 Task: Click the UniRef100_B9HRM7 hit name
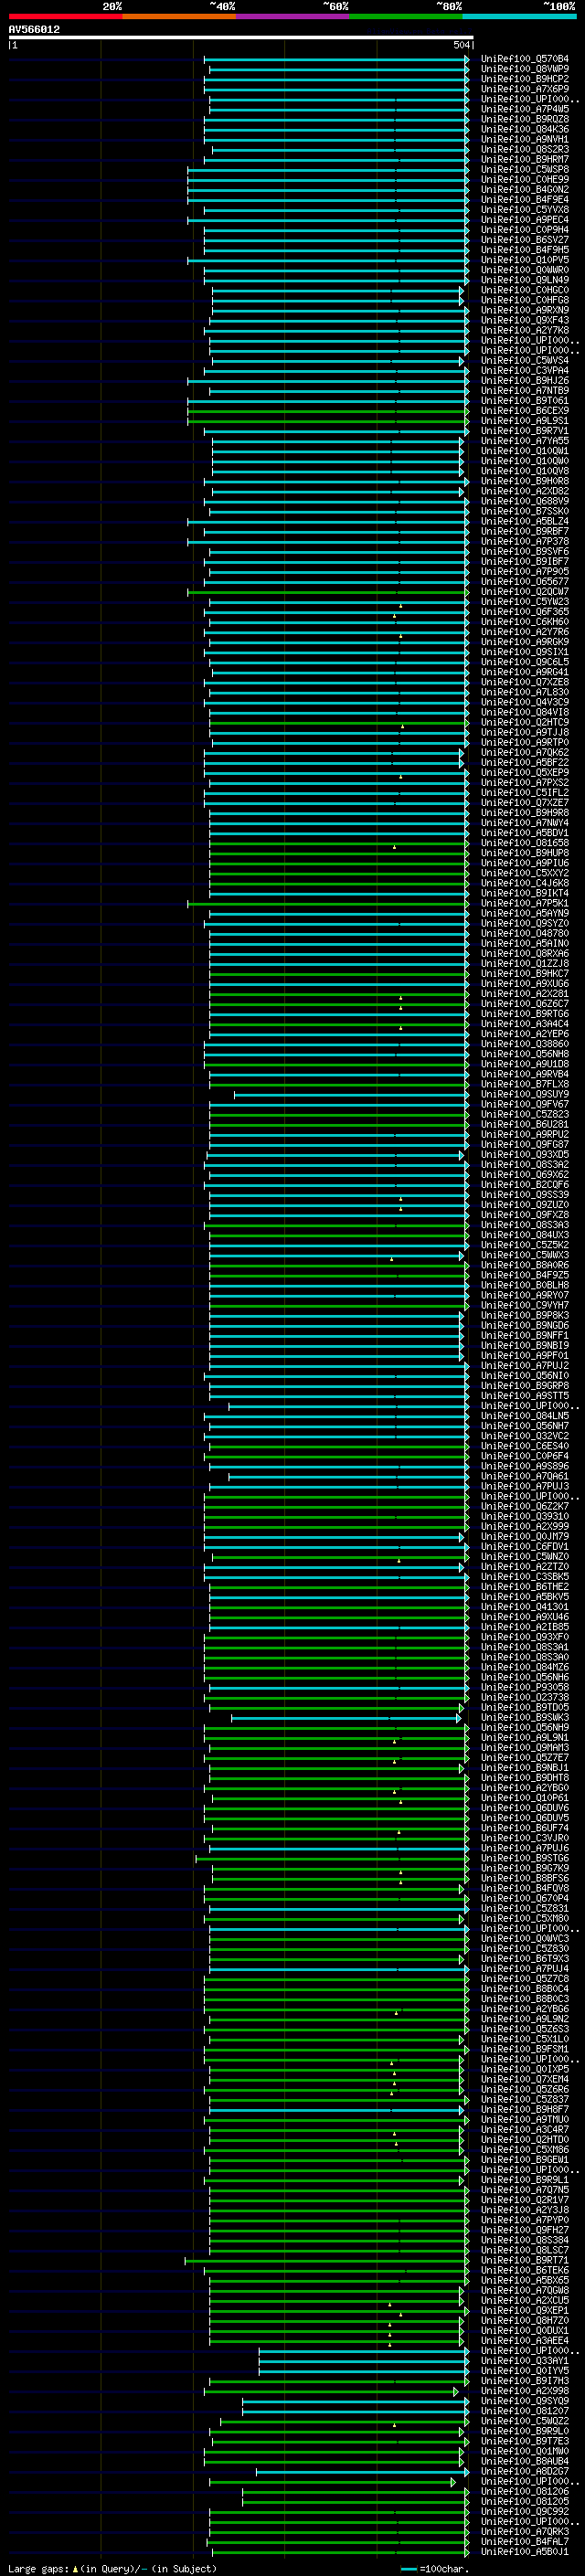click(x=525, y=159)
